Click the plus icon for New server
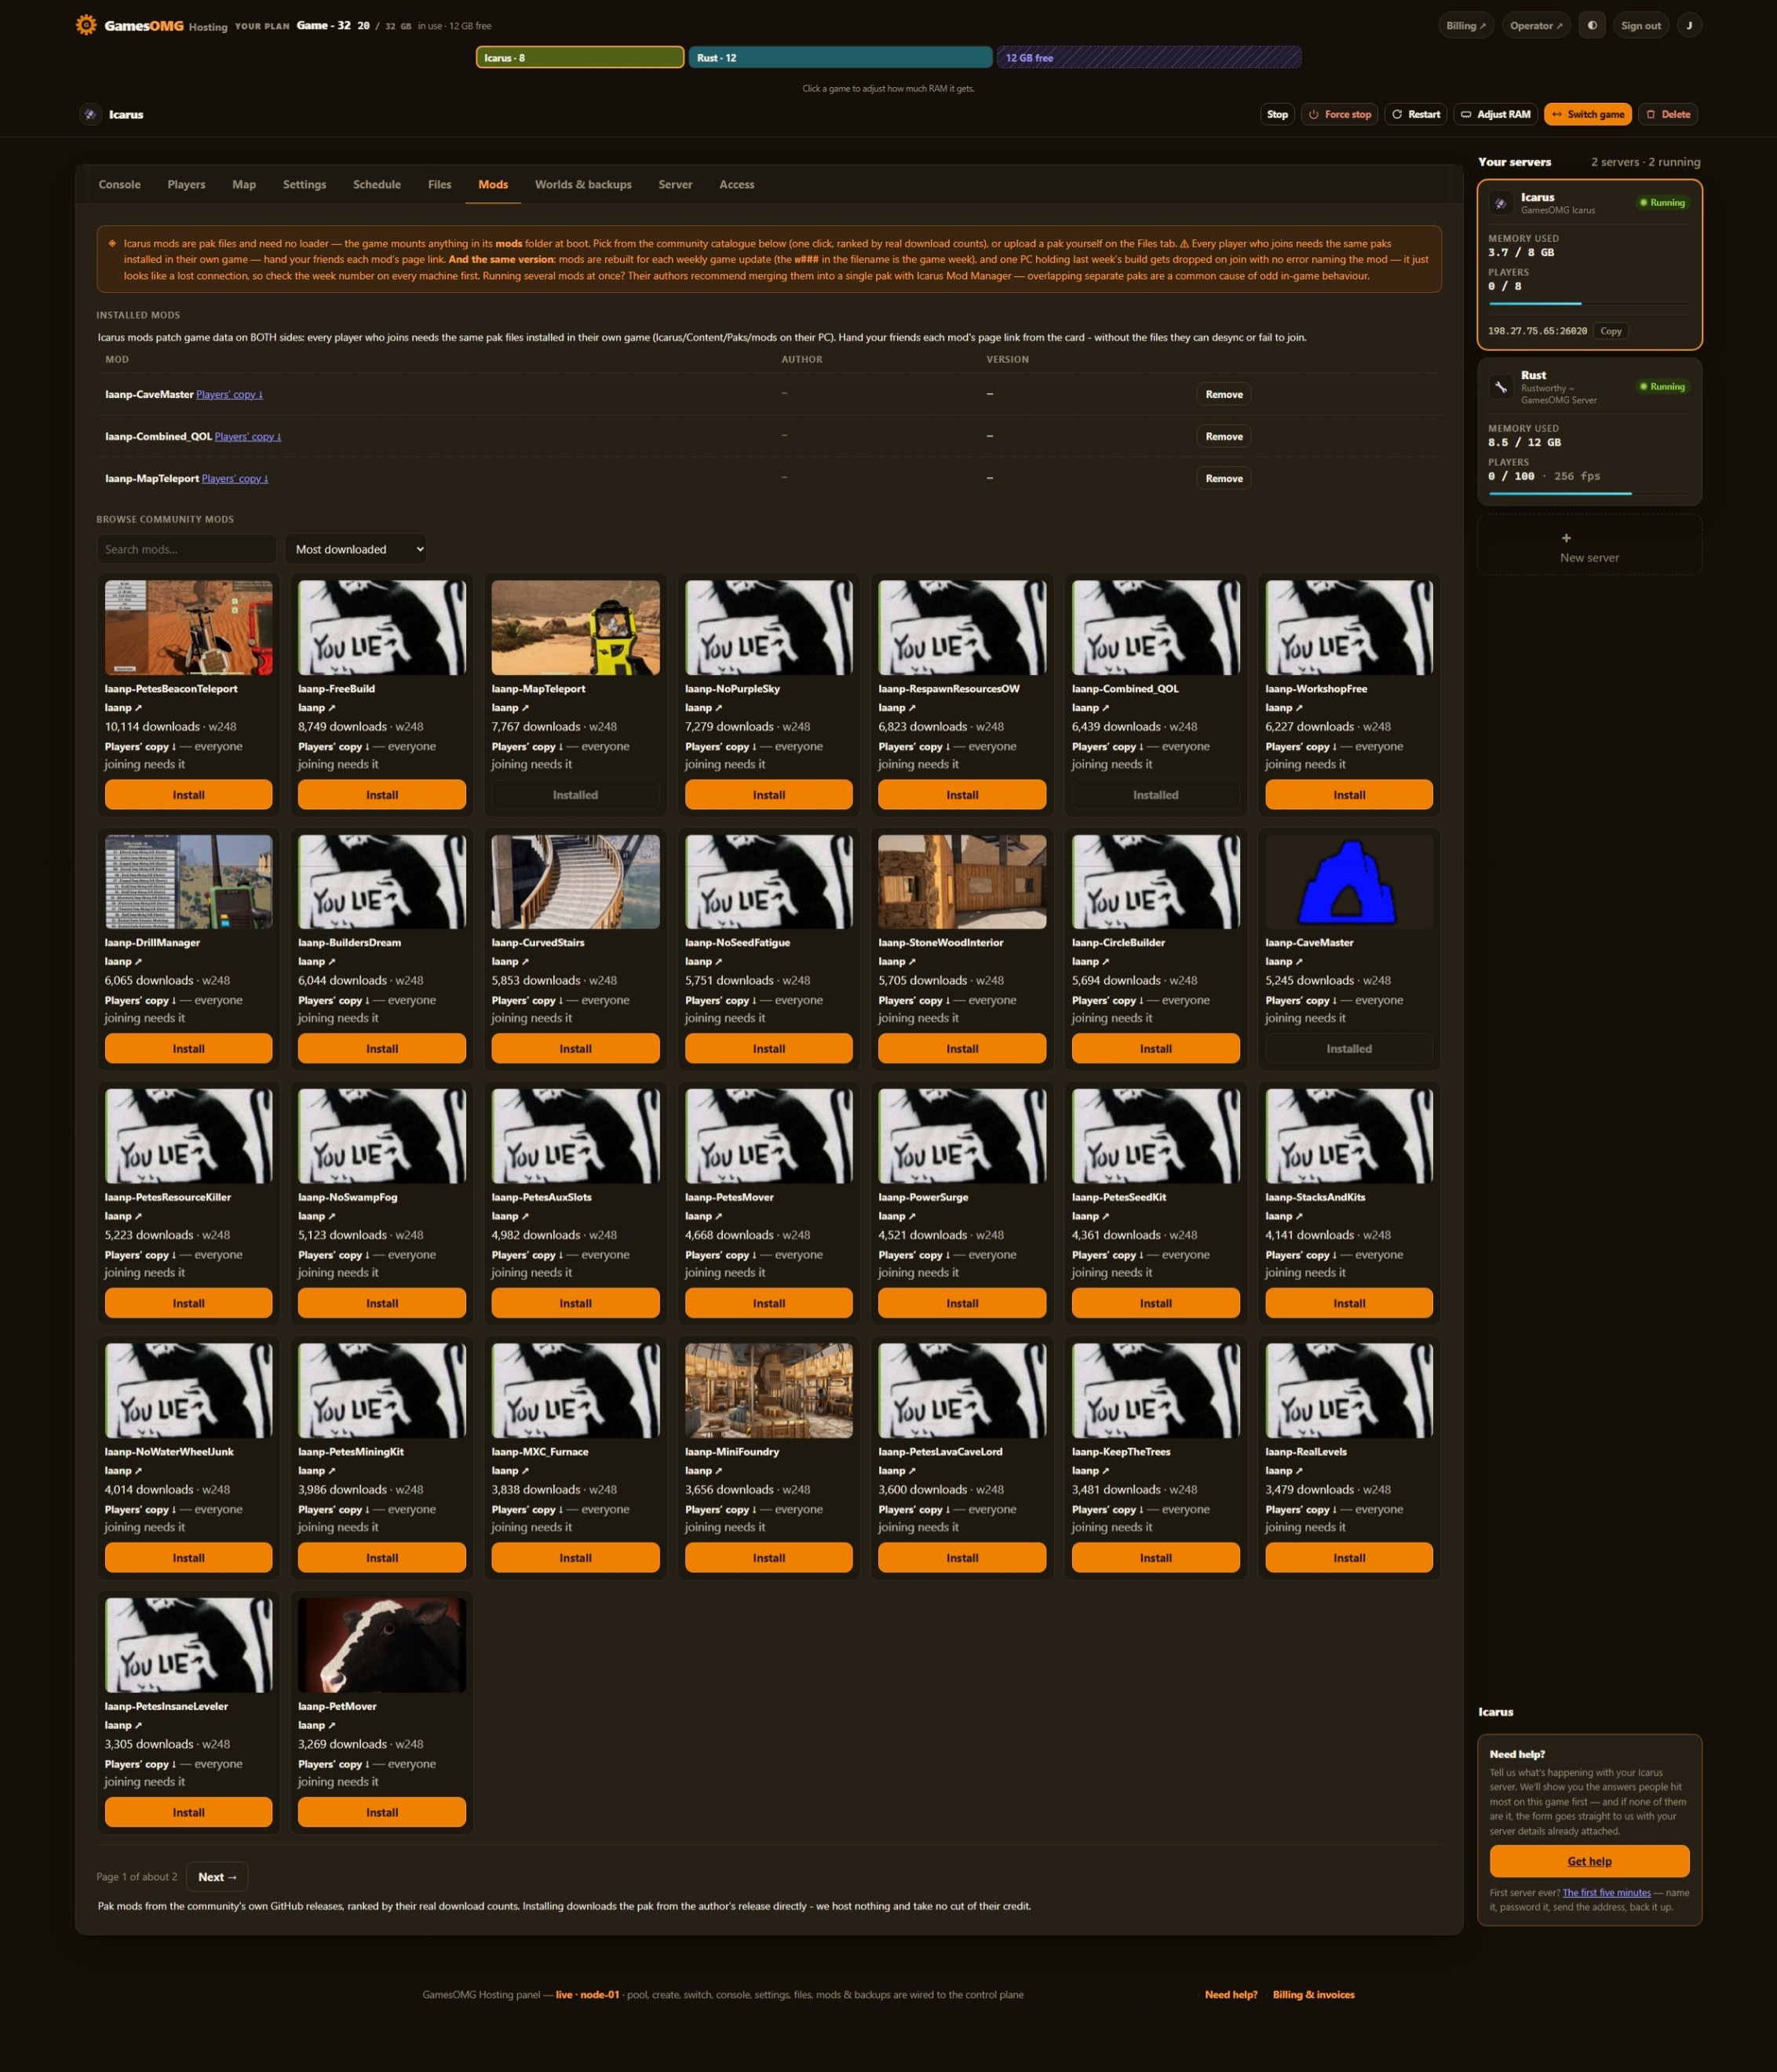 [1566, 538]
